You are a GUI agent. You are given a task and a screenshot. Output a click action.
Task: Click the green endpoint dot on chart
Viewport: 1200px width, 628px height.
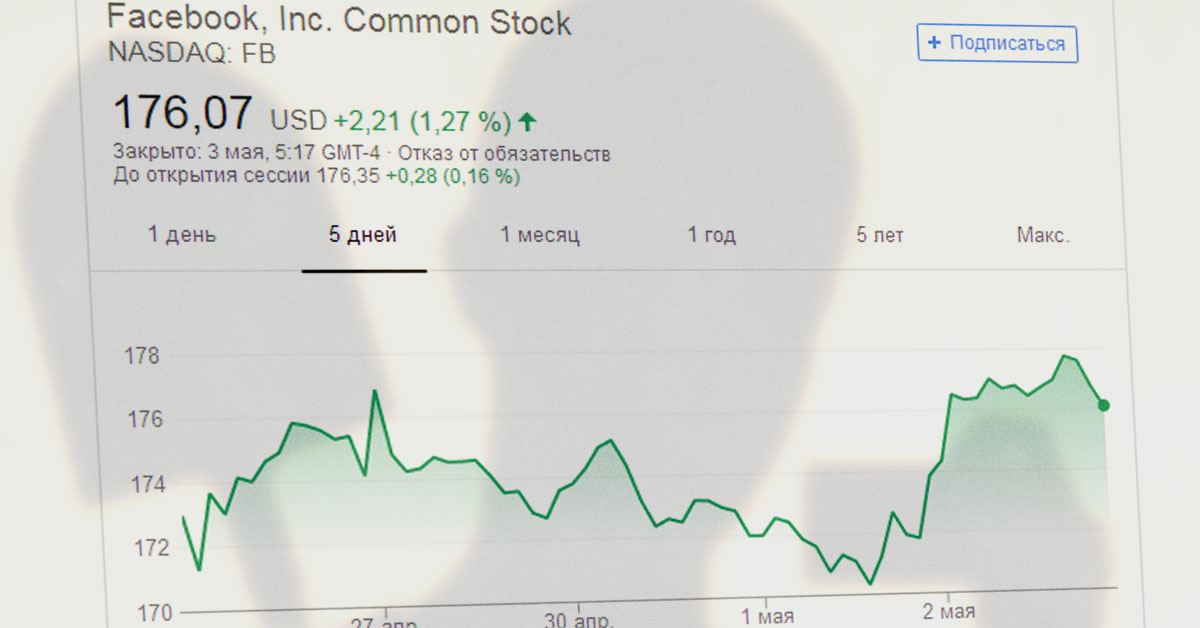pos(1103,405)
